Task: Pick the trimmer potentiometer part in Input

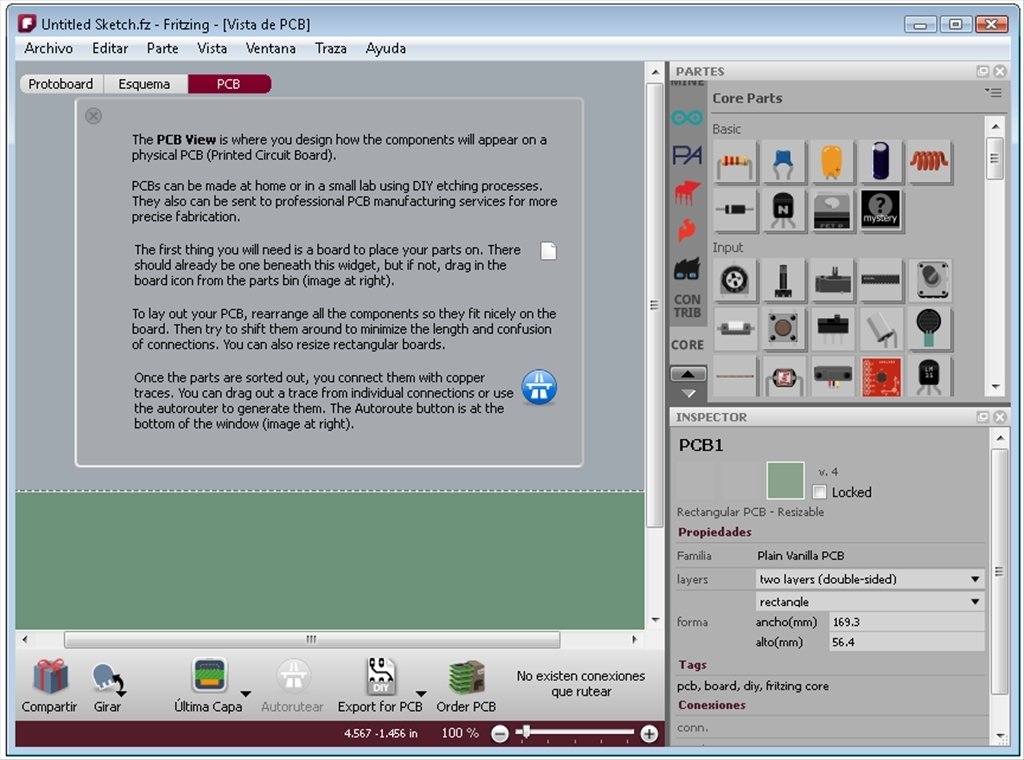Action: tap(735, 281)
